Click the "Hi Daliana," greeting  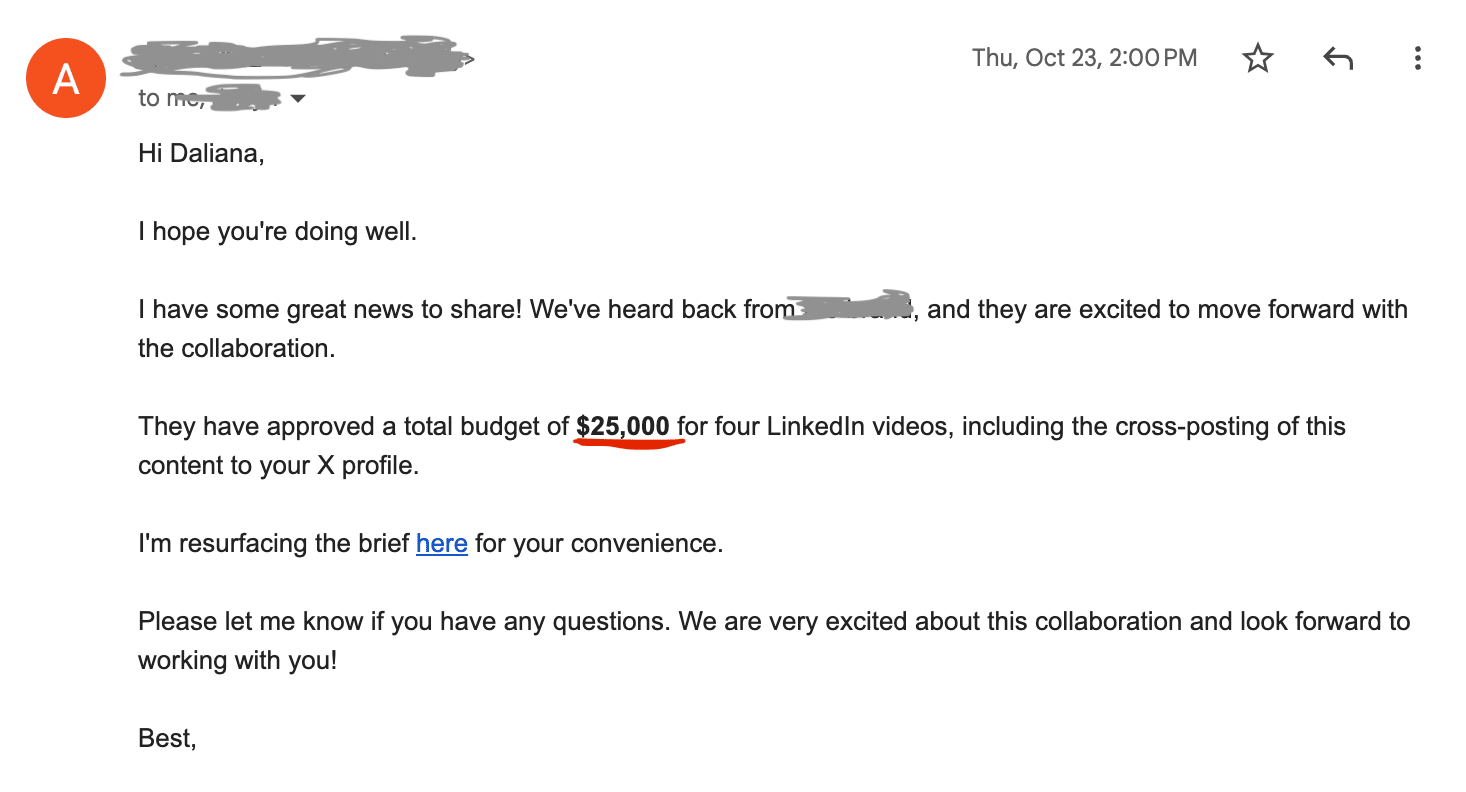pos(201,155)
